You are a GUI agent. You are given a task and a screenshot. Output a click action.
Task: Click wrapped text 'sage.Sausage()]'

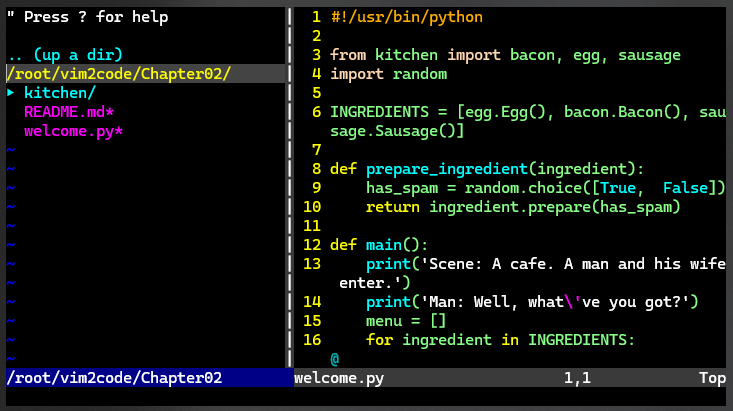coord(397,131)
